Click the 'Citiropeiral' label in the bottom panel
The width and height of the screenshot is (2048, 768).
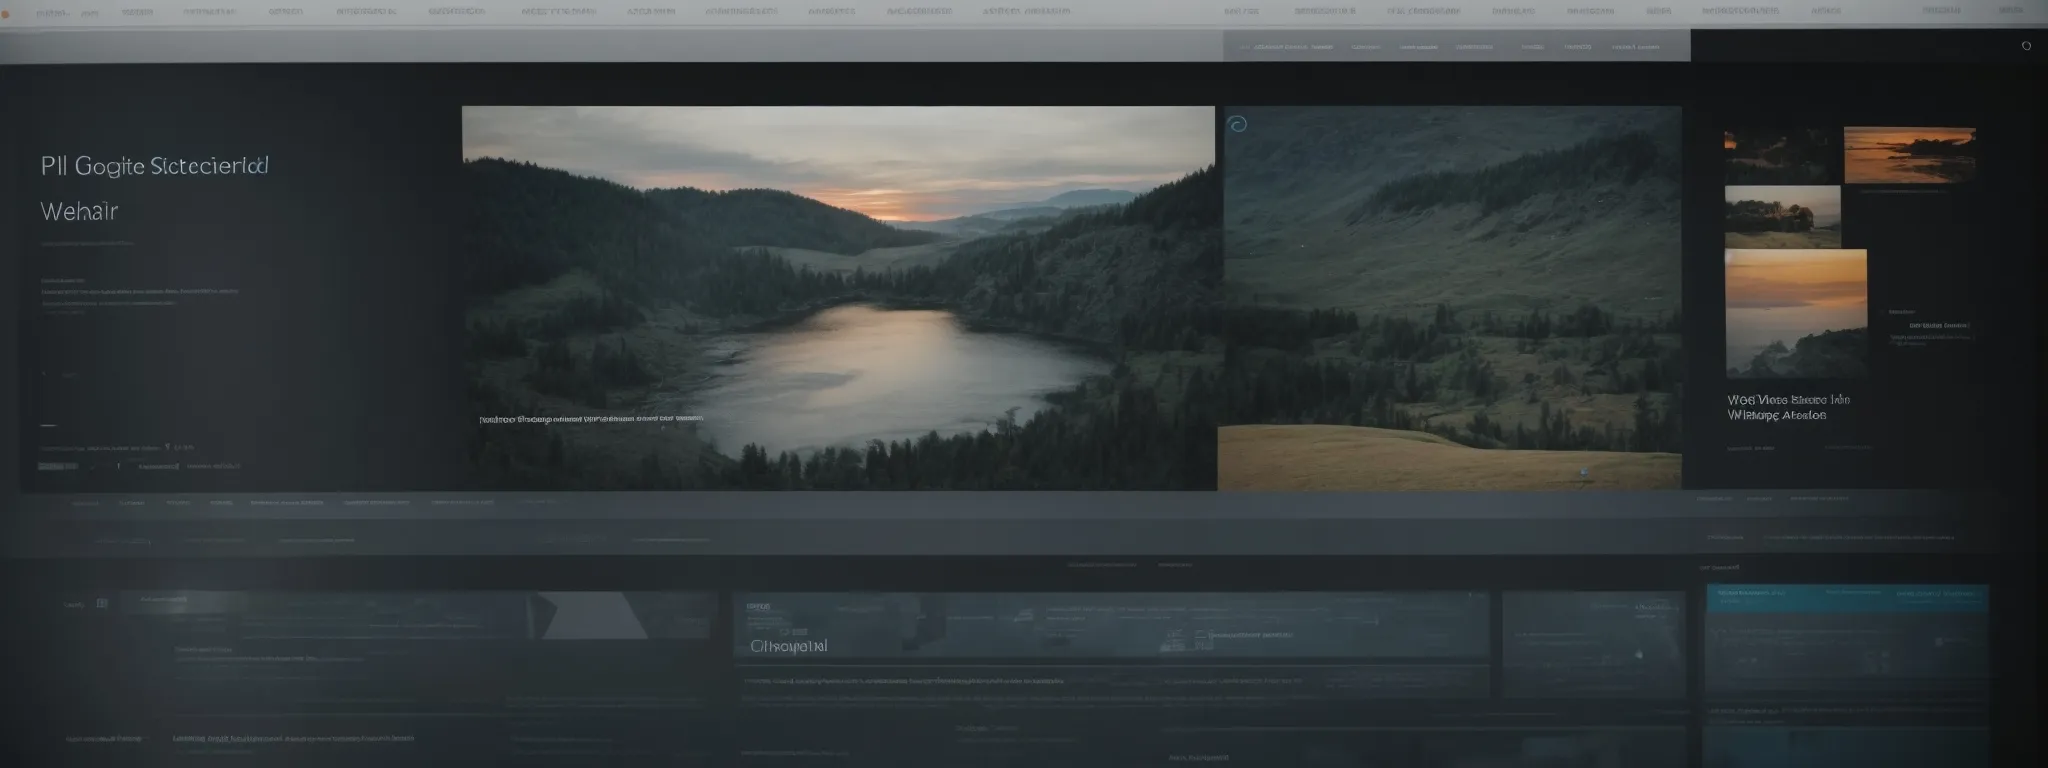click(788, 646)
